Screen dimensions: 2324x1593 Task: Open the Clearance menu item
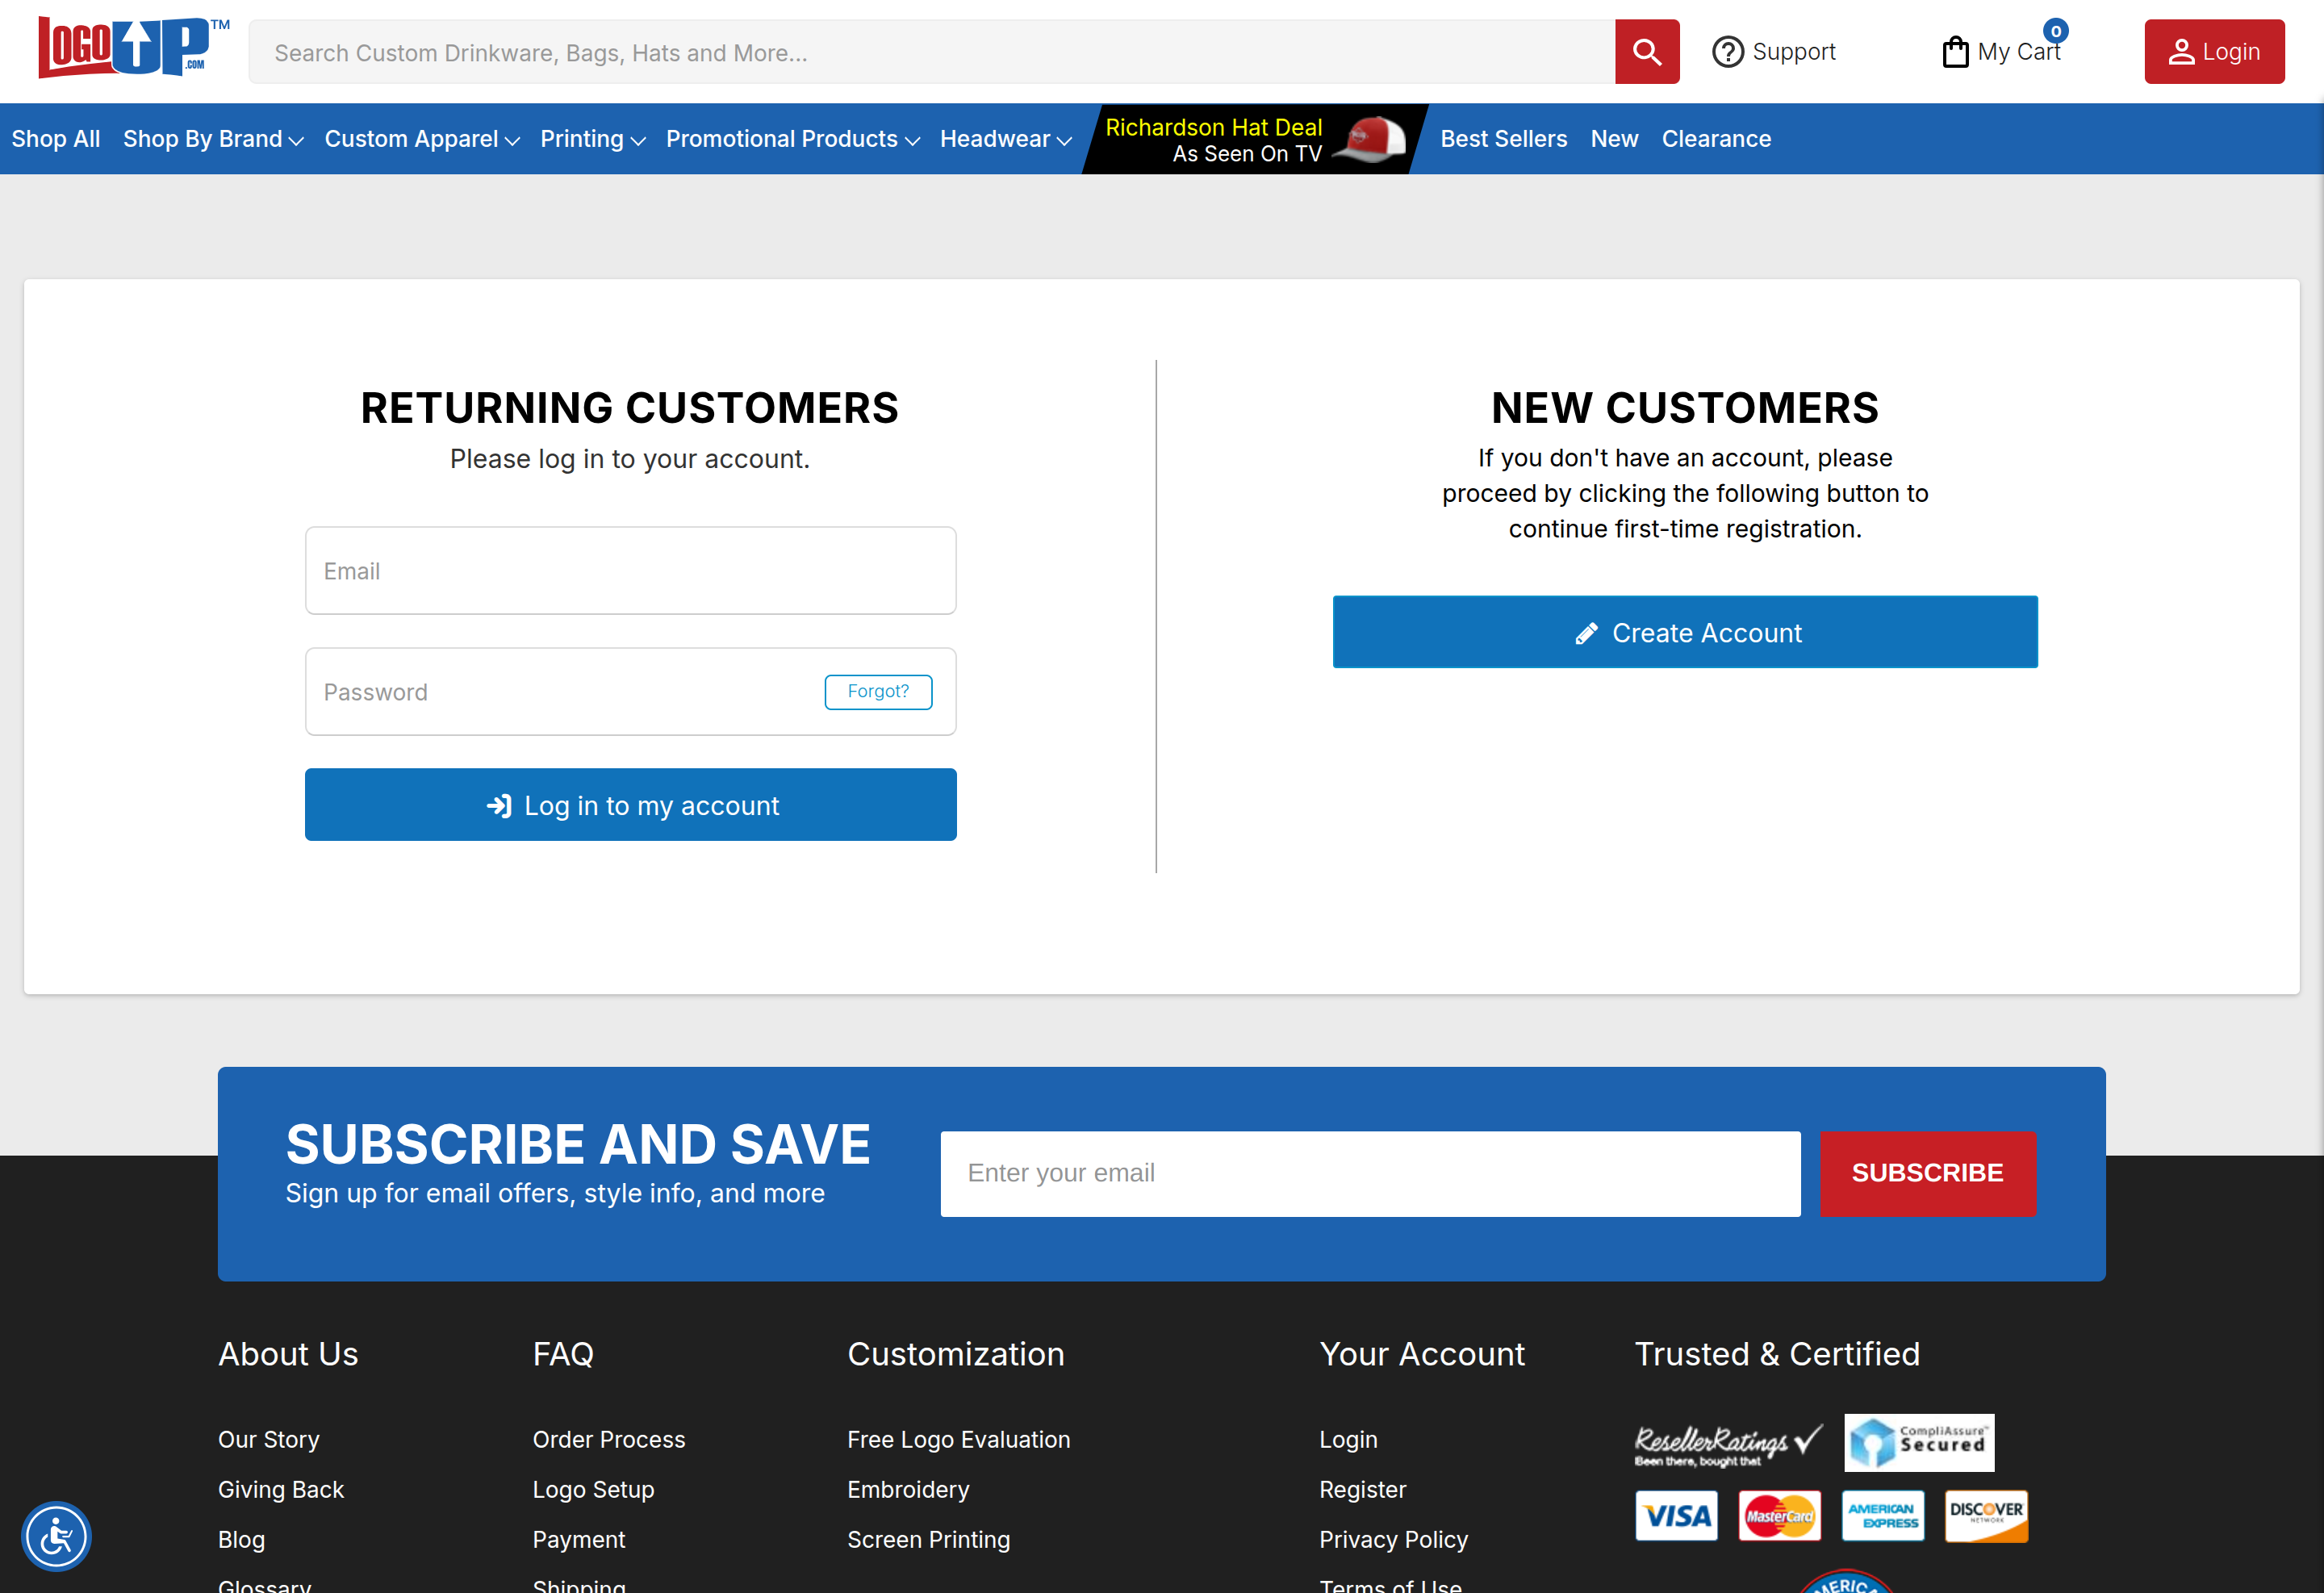point(1716,139)
